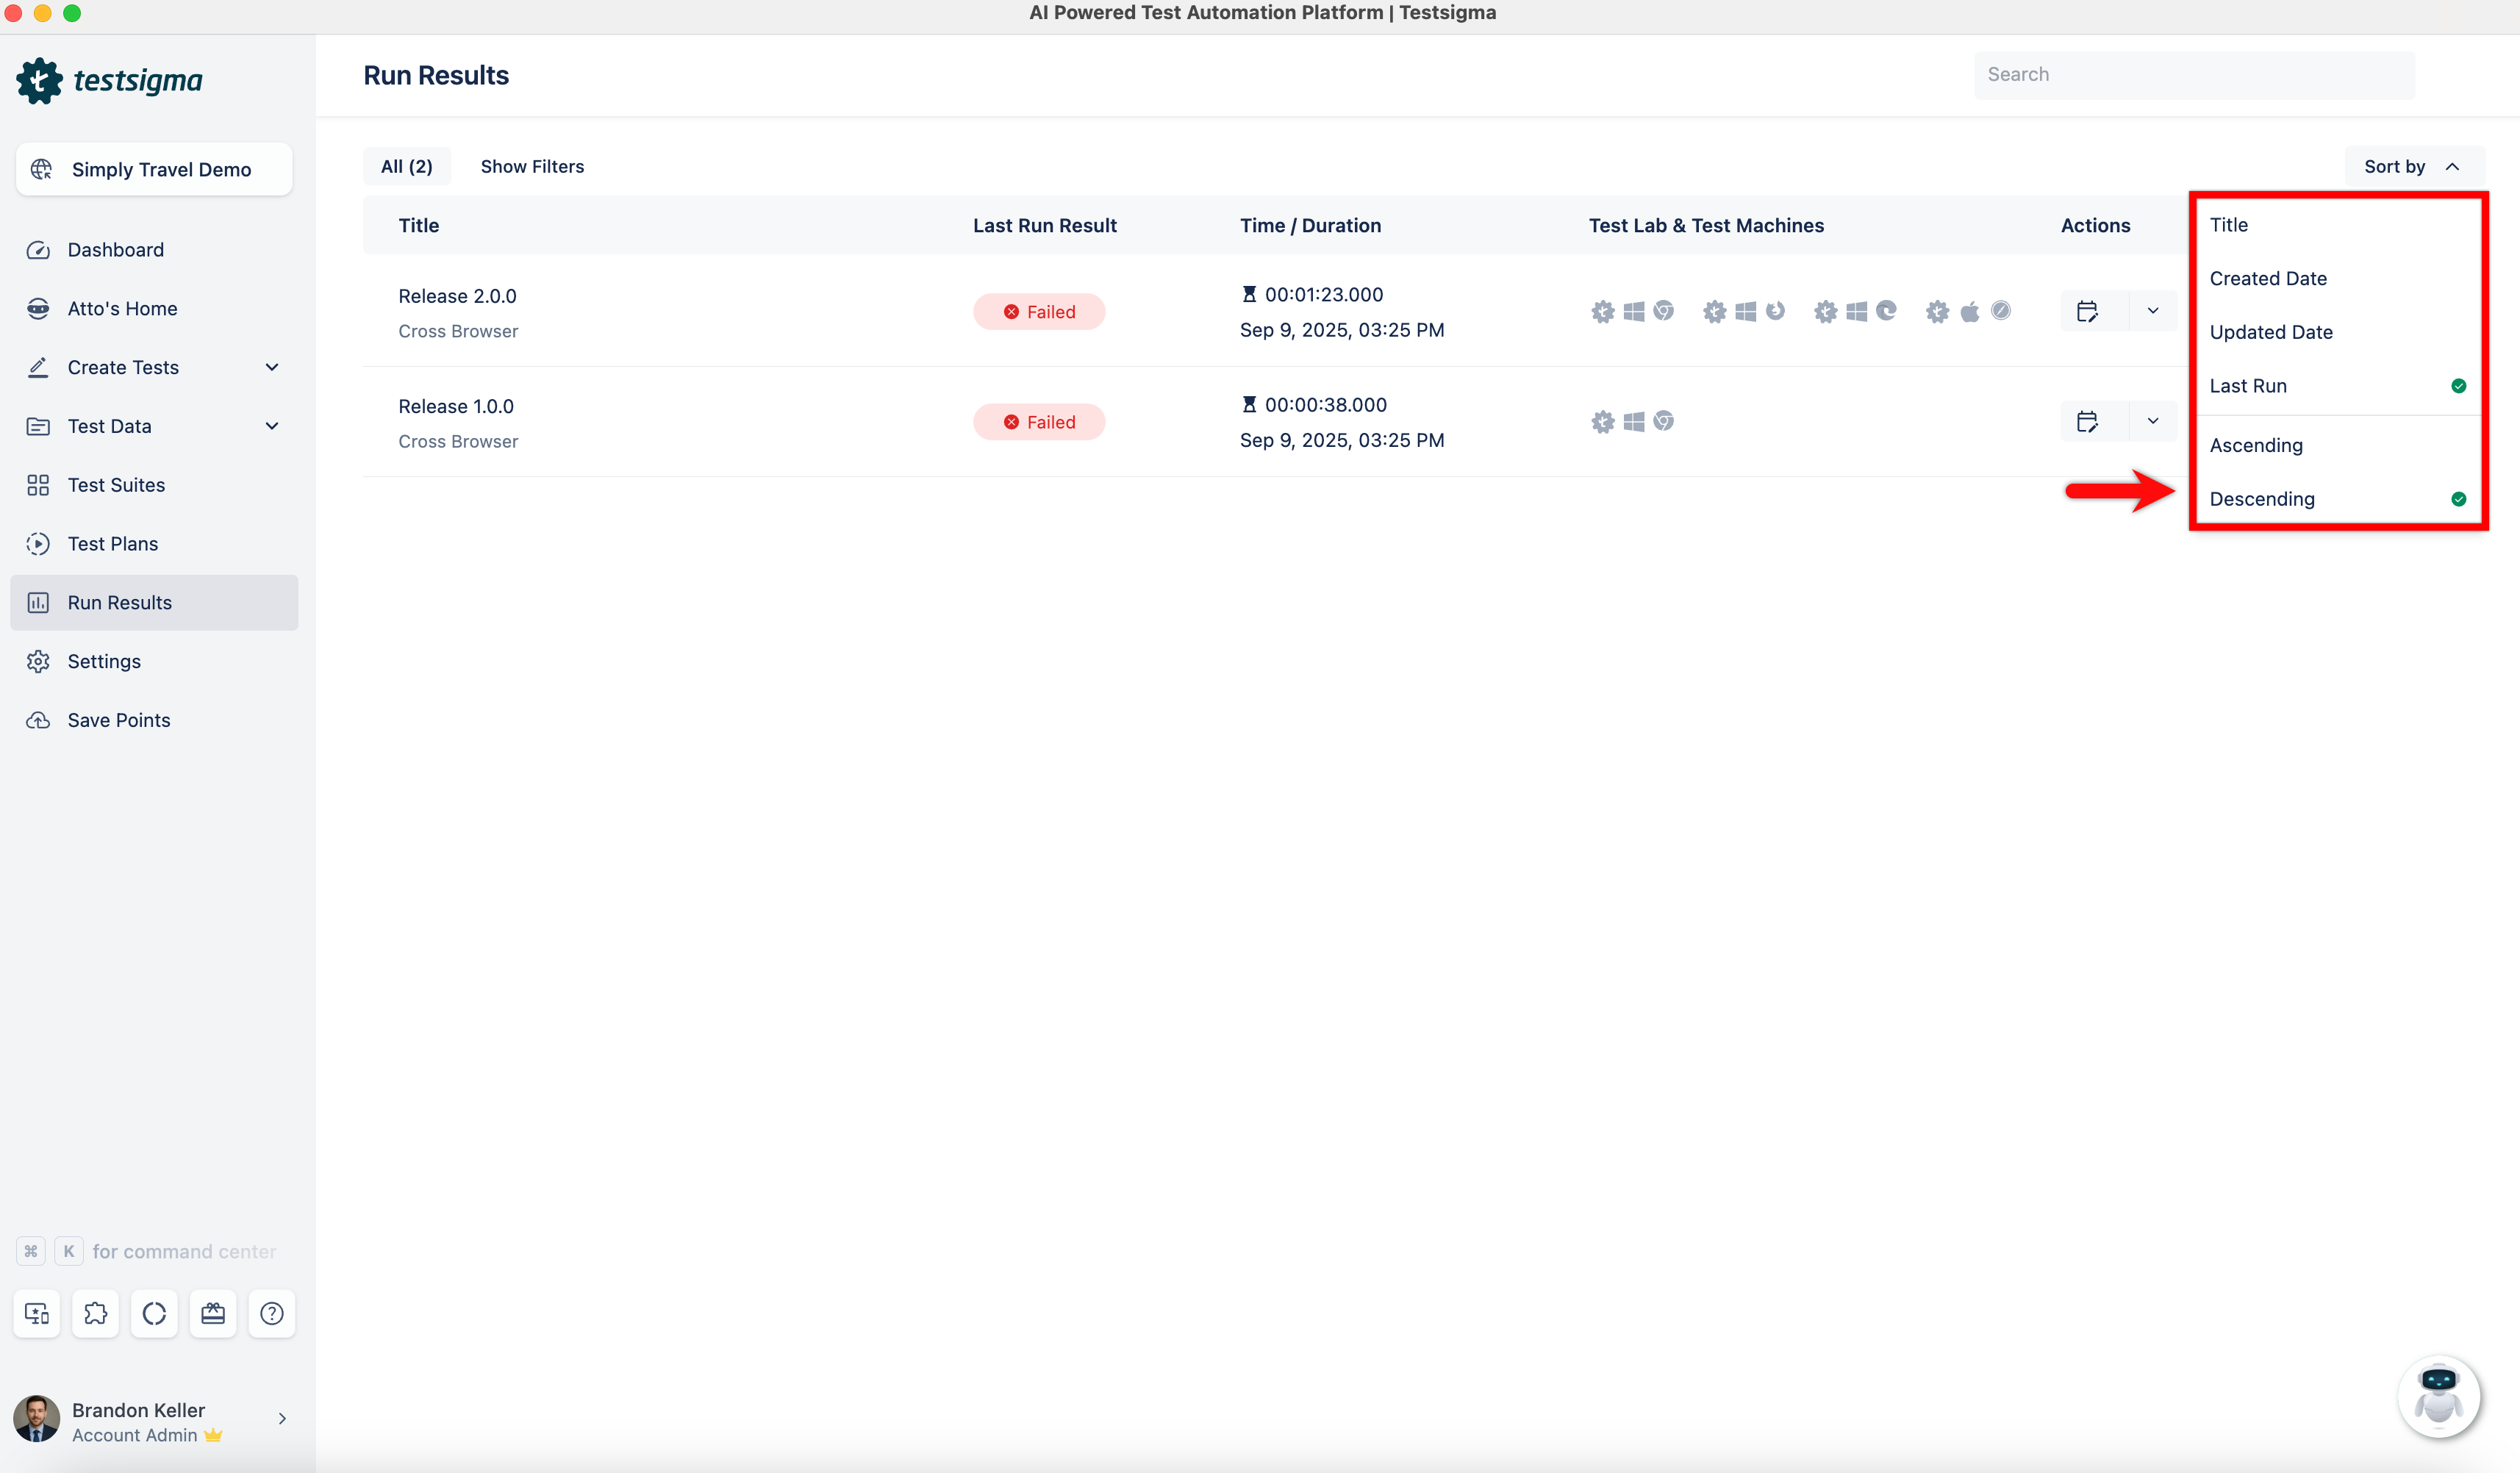Expand the Create Tests submenu chevron
Image resolution: width=2520 pixels, height=1473 pixels.
[x=272, y=367]
